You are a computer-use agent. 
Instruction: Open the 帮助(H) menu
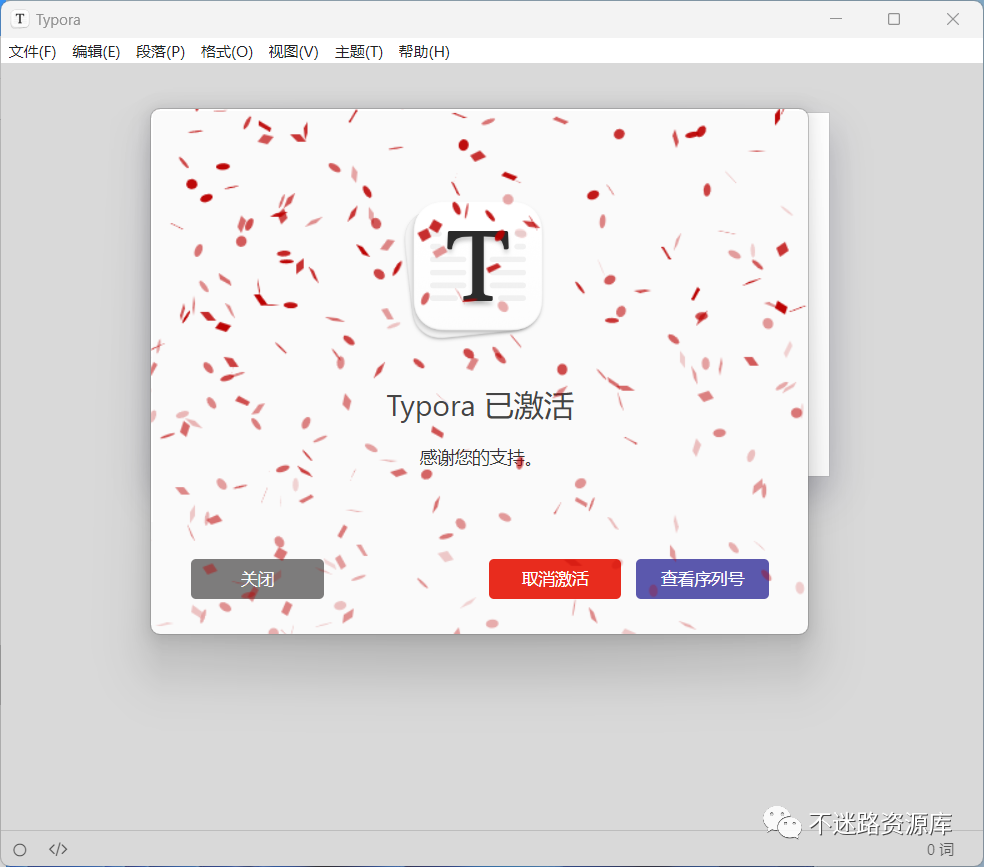click(x=424, y=51)
